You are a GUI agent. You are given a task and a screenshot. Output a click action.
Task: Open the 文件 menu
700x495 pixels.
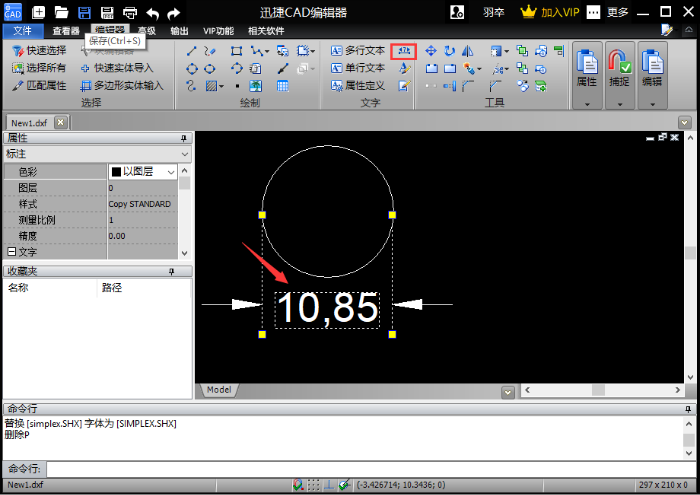point(23,31)
